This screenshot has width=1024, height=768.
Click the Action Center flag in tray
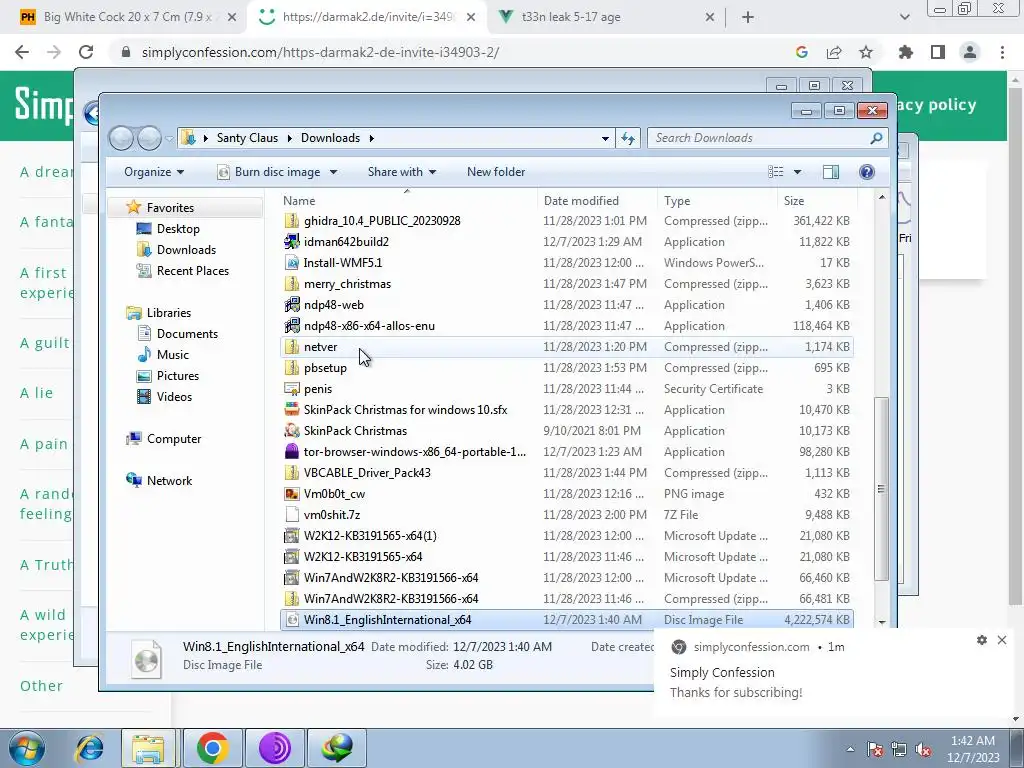pos(874,749)
